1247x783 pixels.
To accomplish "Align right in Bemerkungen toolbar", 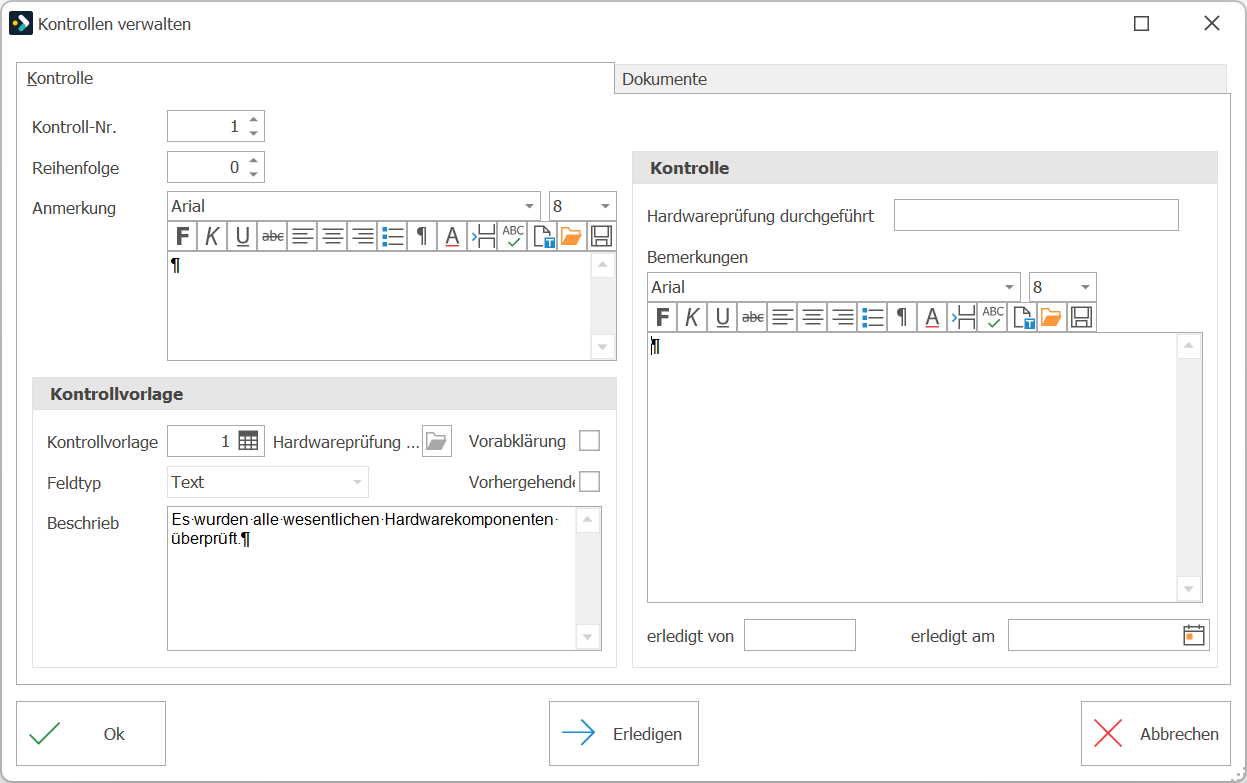I will 842,317.
